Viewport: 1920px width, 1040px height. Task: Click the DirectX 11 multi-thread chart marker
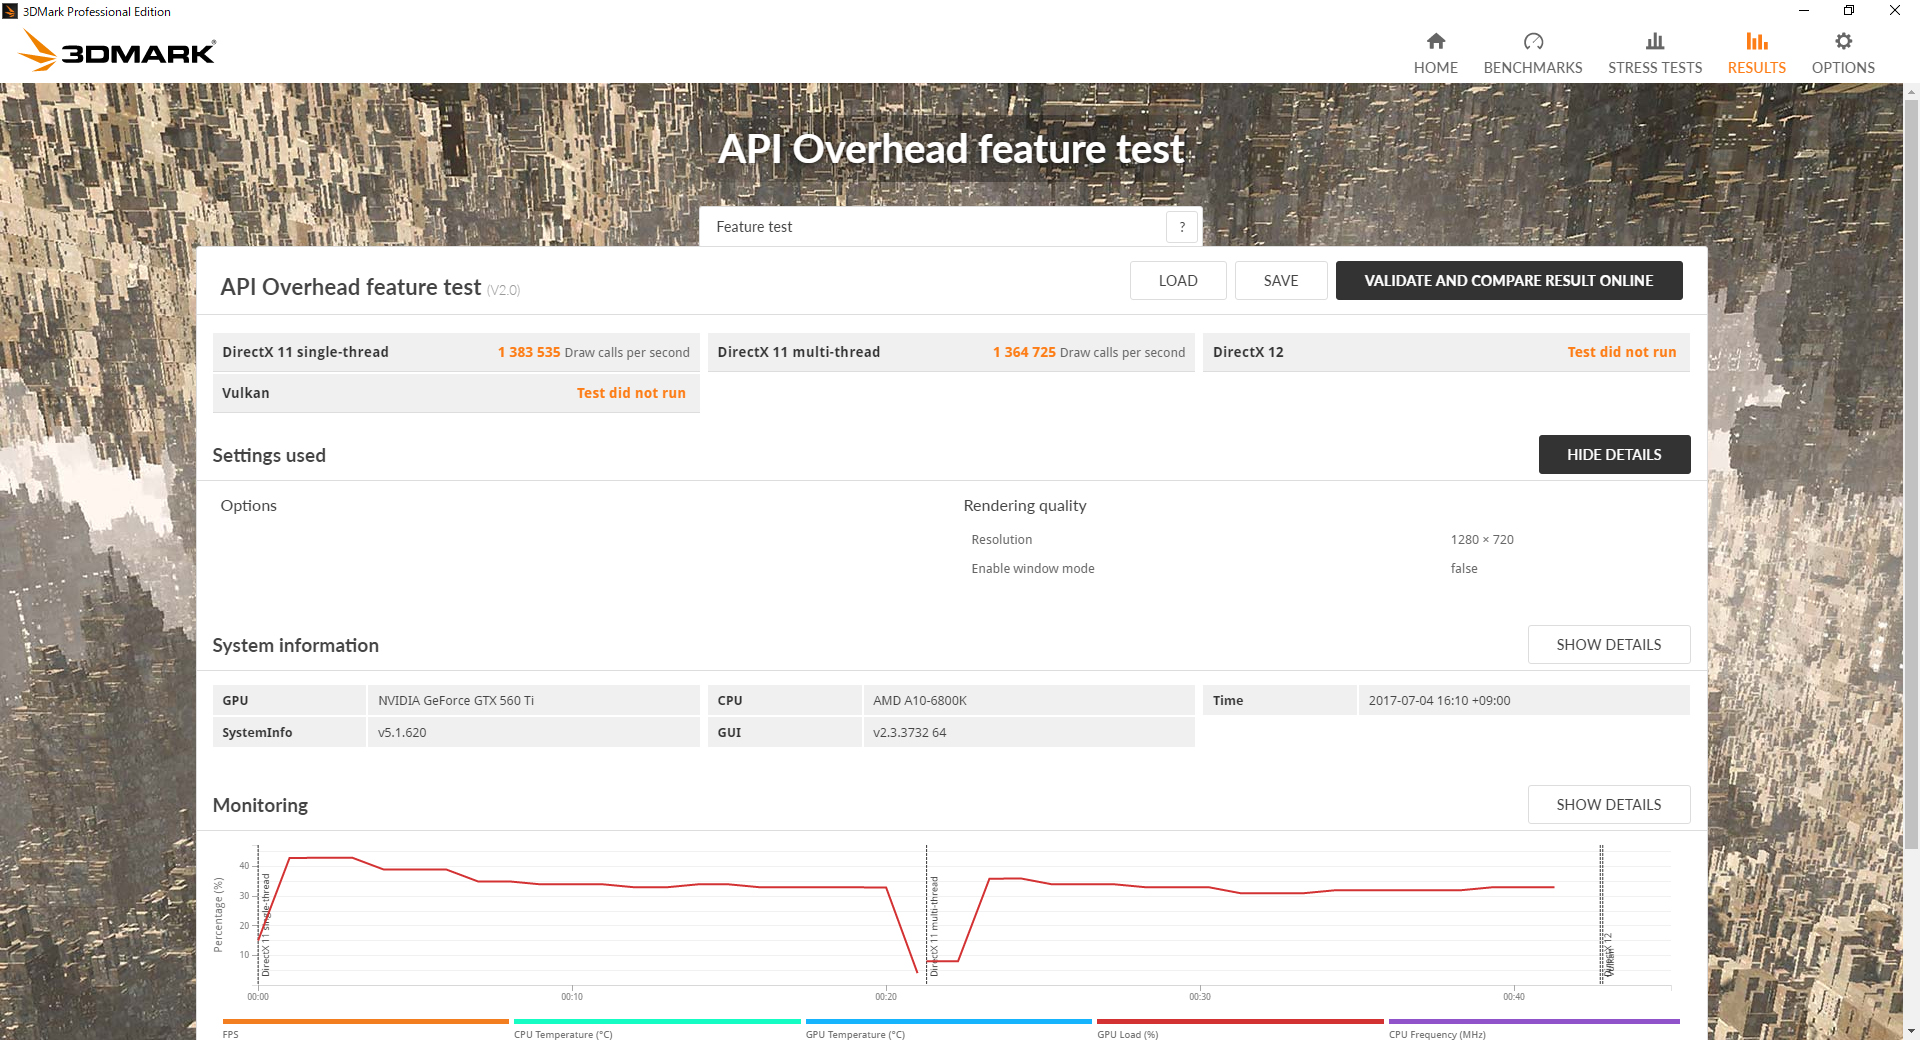pyautogui.click(x=934, y=925)
